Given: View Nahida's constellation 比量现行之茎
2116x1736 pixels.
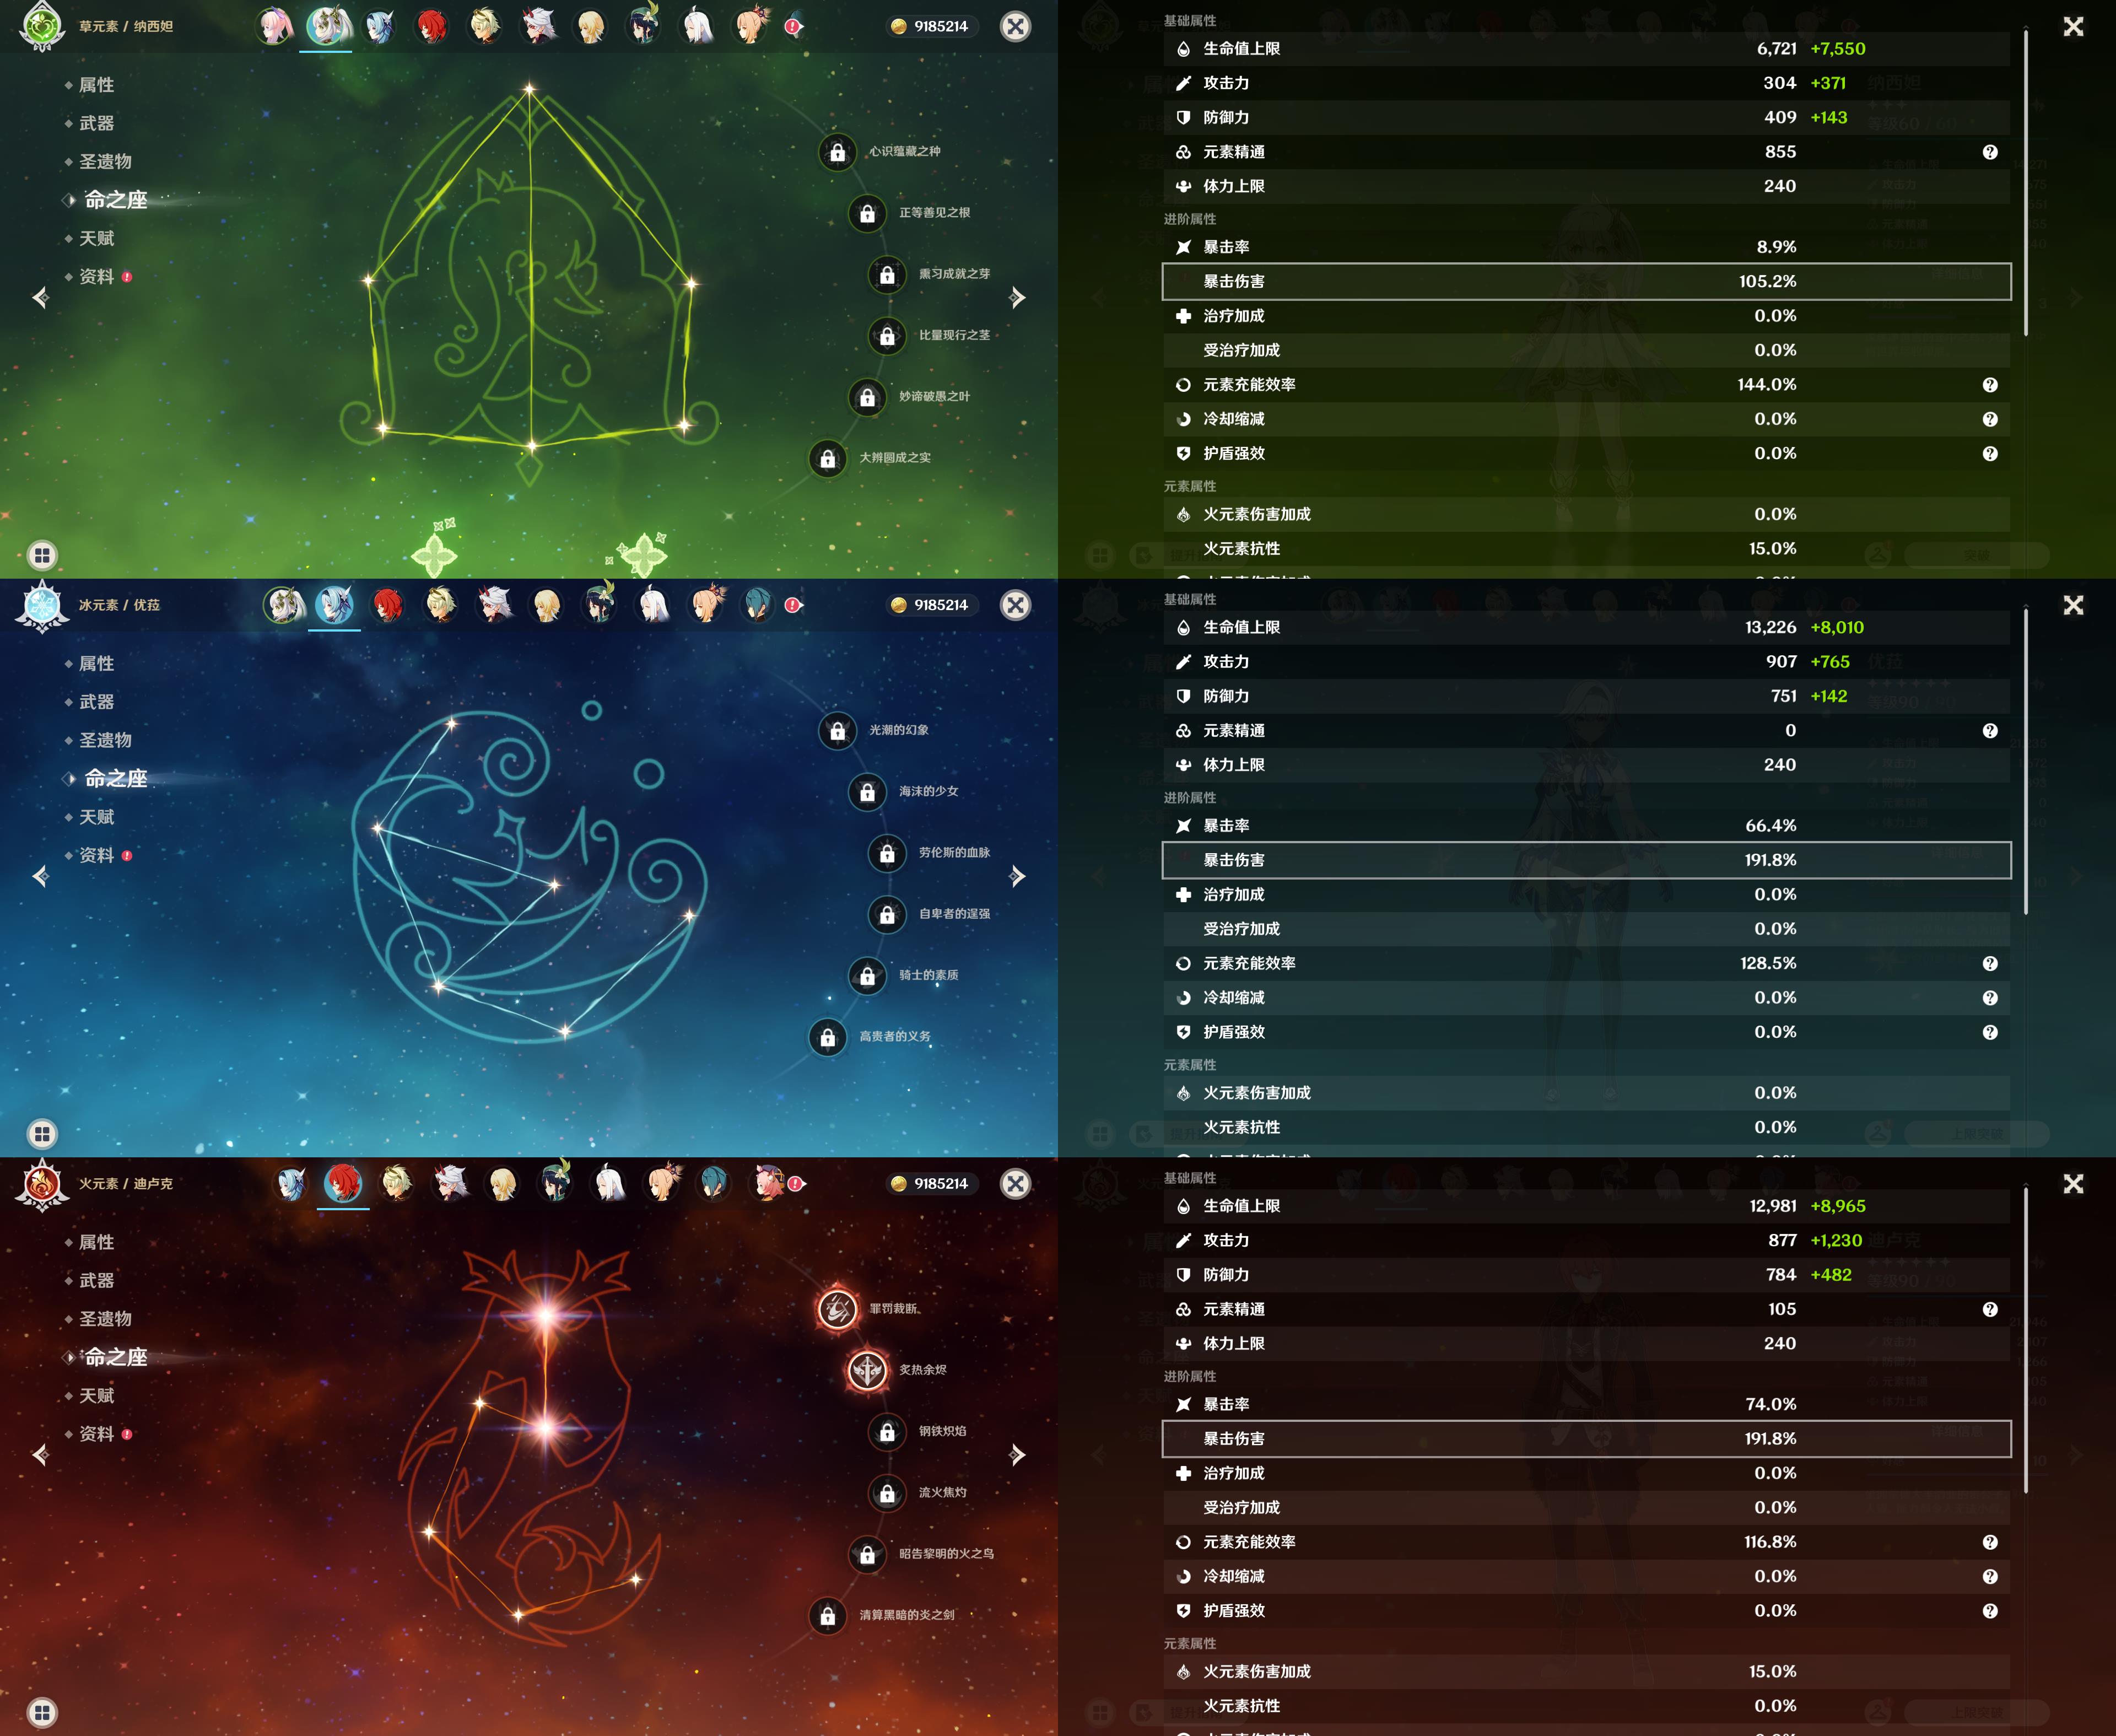Looking at the screenshot, I should point(887,336).
